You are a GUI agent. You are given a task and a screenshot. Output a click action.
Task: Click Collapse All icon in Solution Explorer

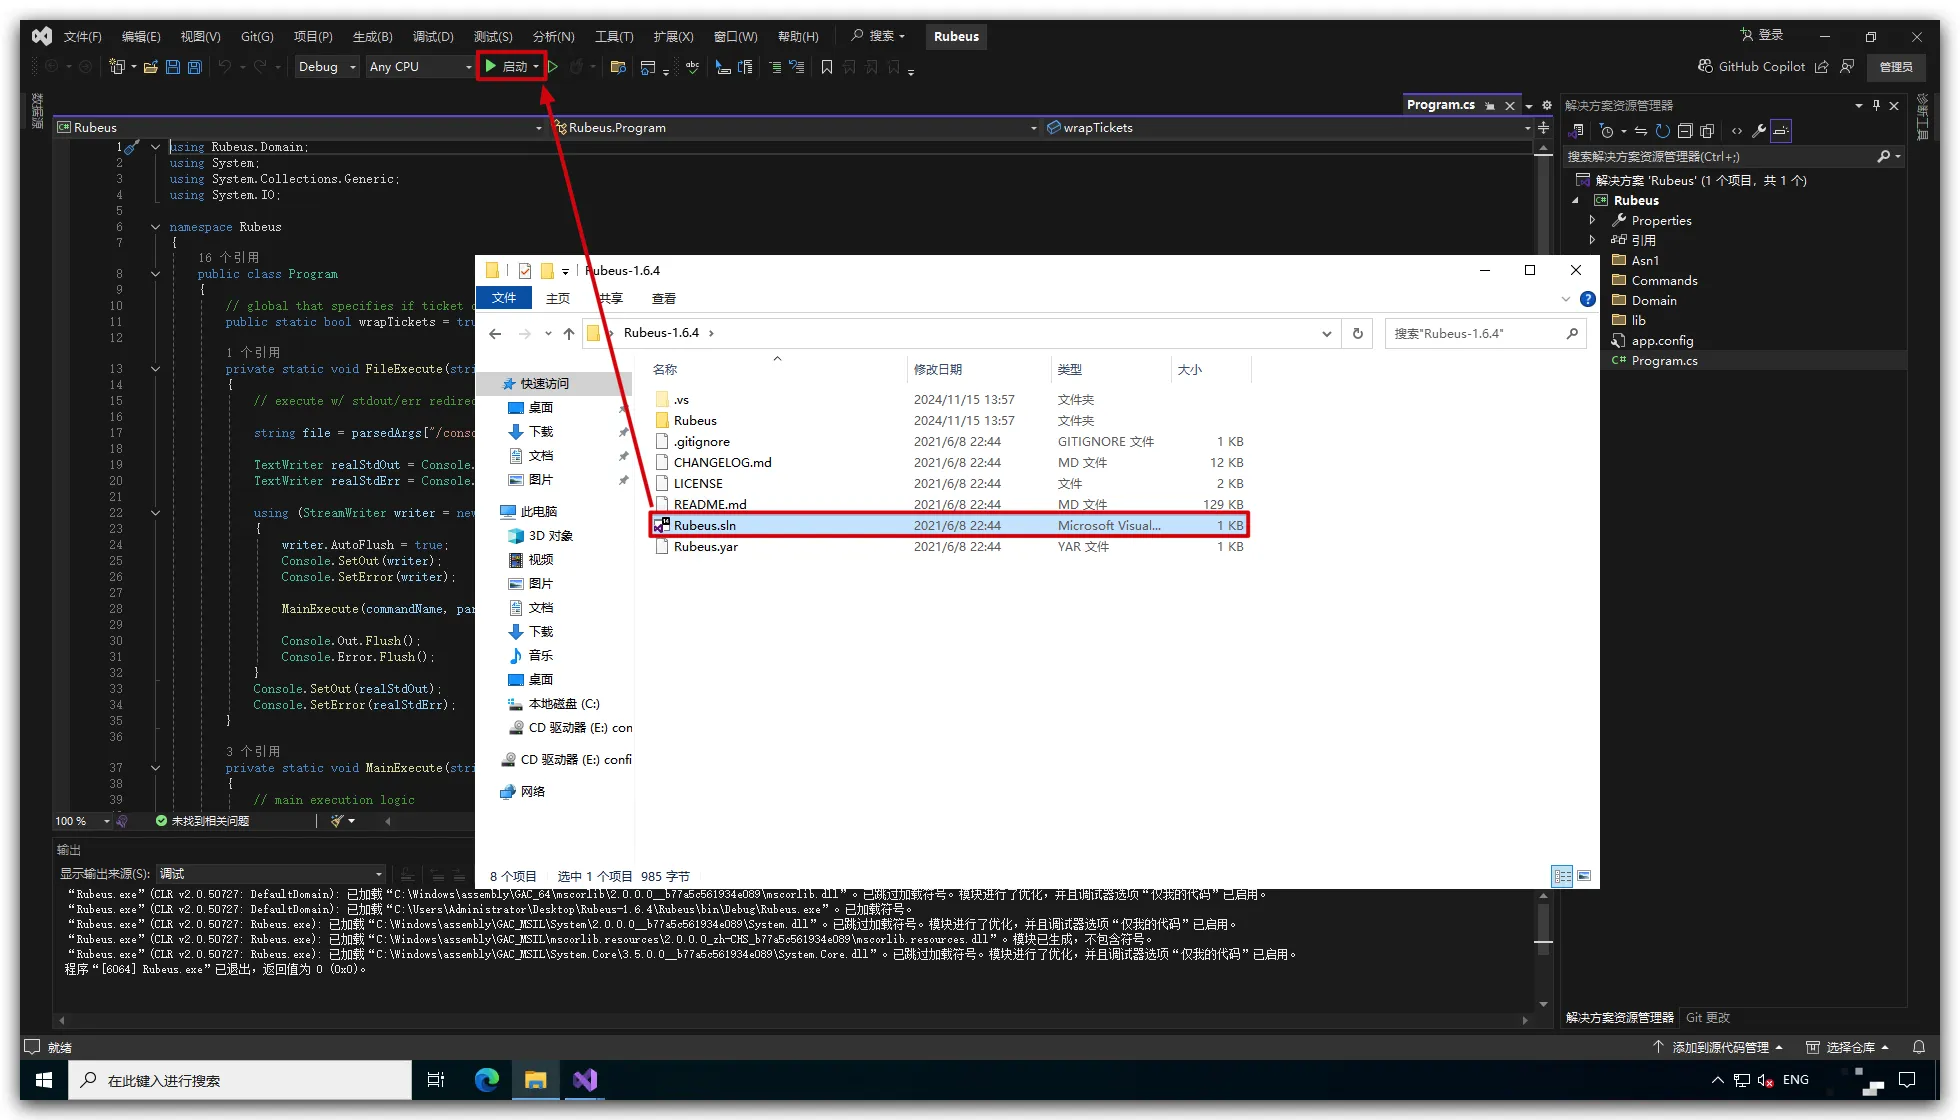1685,131
